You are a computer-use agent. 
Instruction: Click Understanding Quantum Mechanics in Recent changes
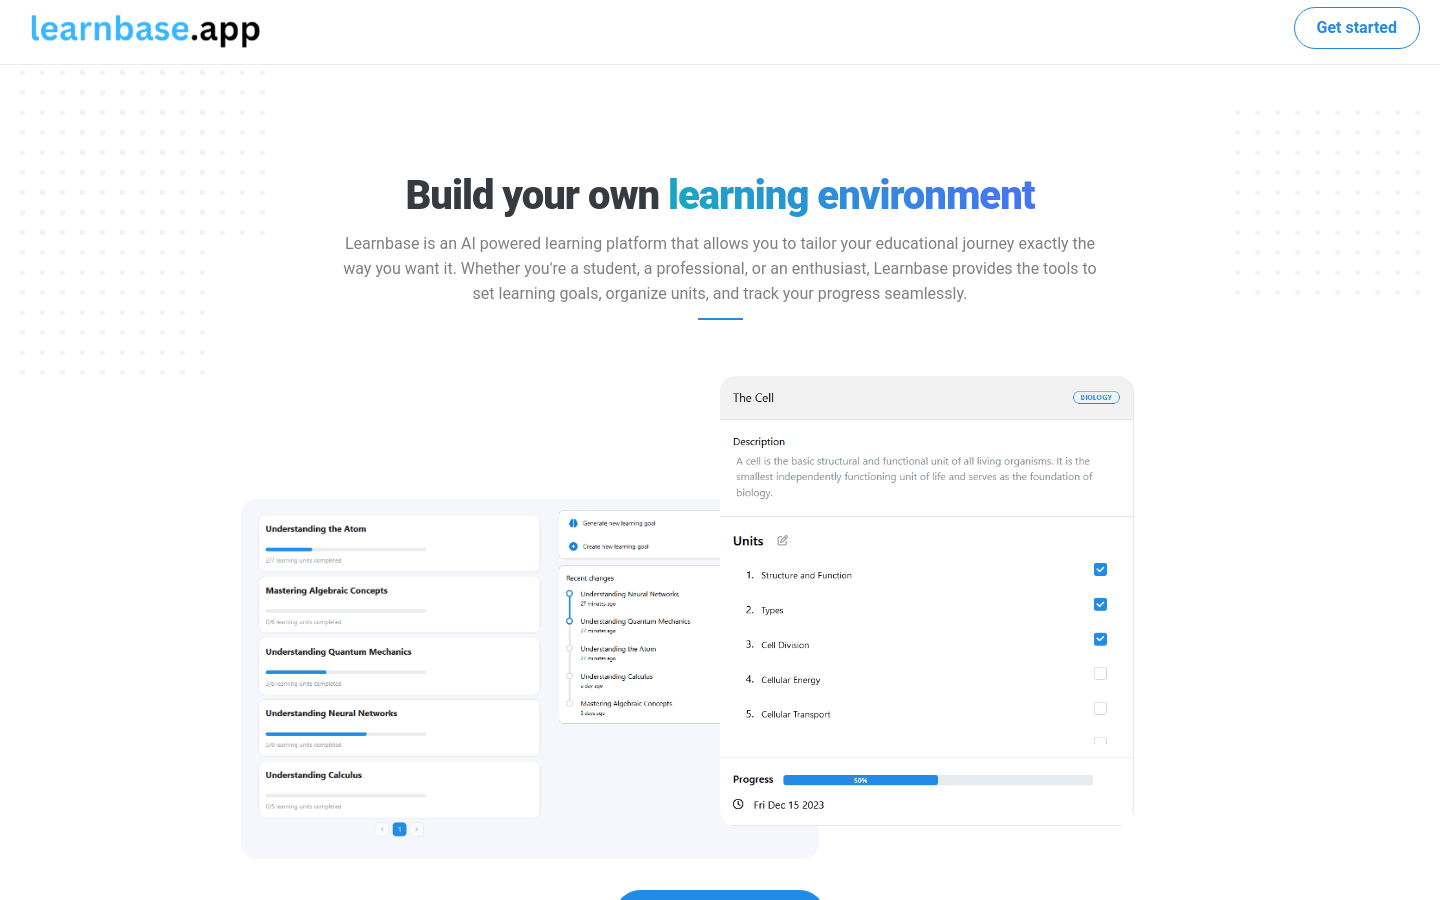click(x=635, y=621)
